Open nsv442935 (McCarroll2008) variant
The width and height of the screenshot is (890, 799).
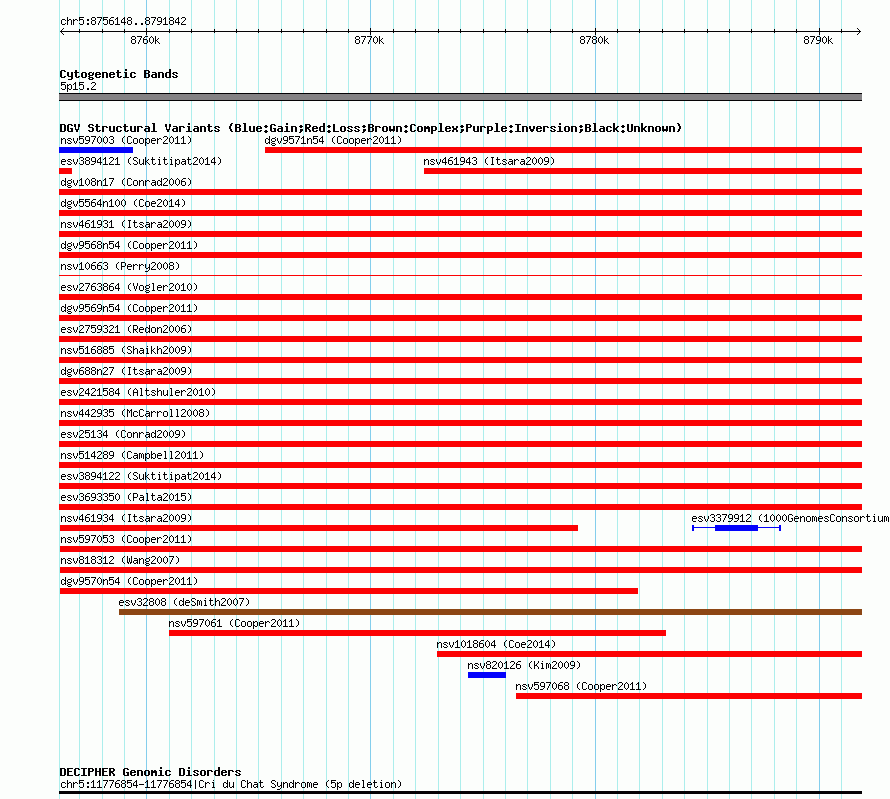click(135, 413)
